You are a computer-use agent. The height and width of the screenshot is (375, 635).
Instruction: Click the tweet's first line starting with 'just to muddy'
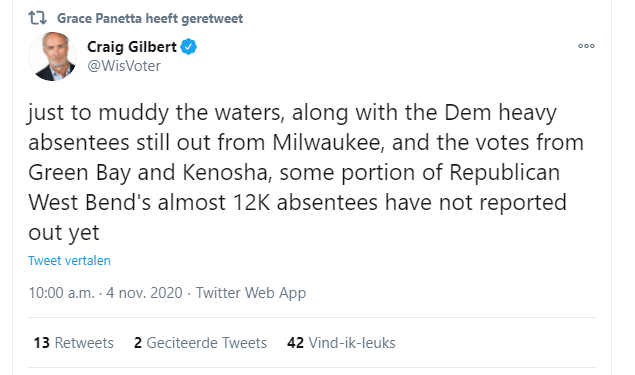click(x=292, y=113)
